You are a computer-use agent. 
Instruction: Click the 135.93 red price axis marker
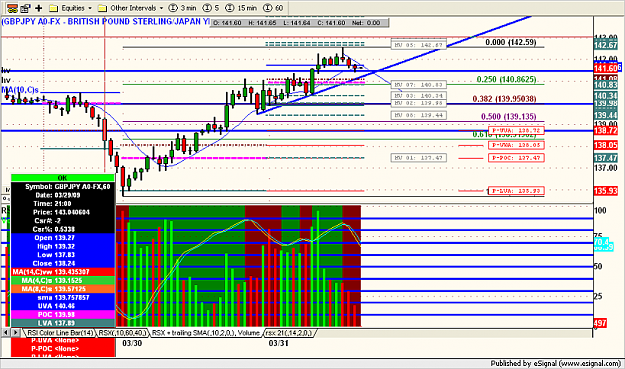605,191
